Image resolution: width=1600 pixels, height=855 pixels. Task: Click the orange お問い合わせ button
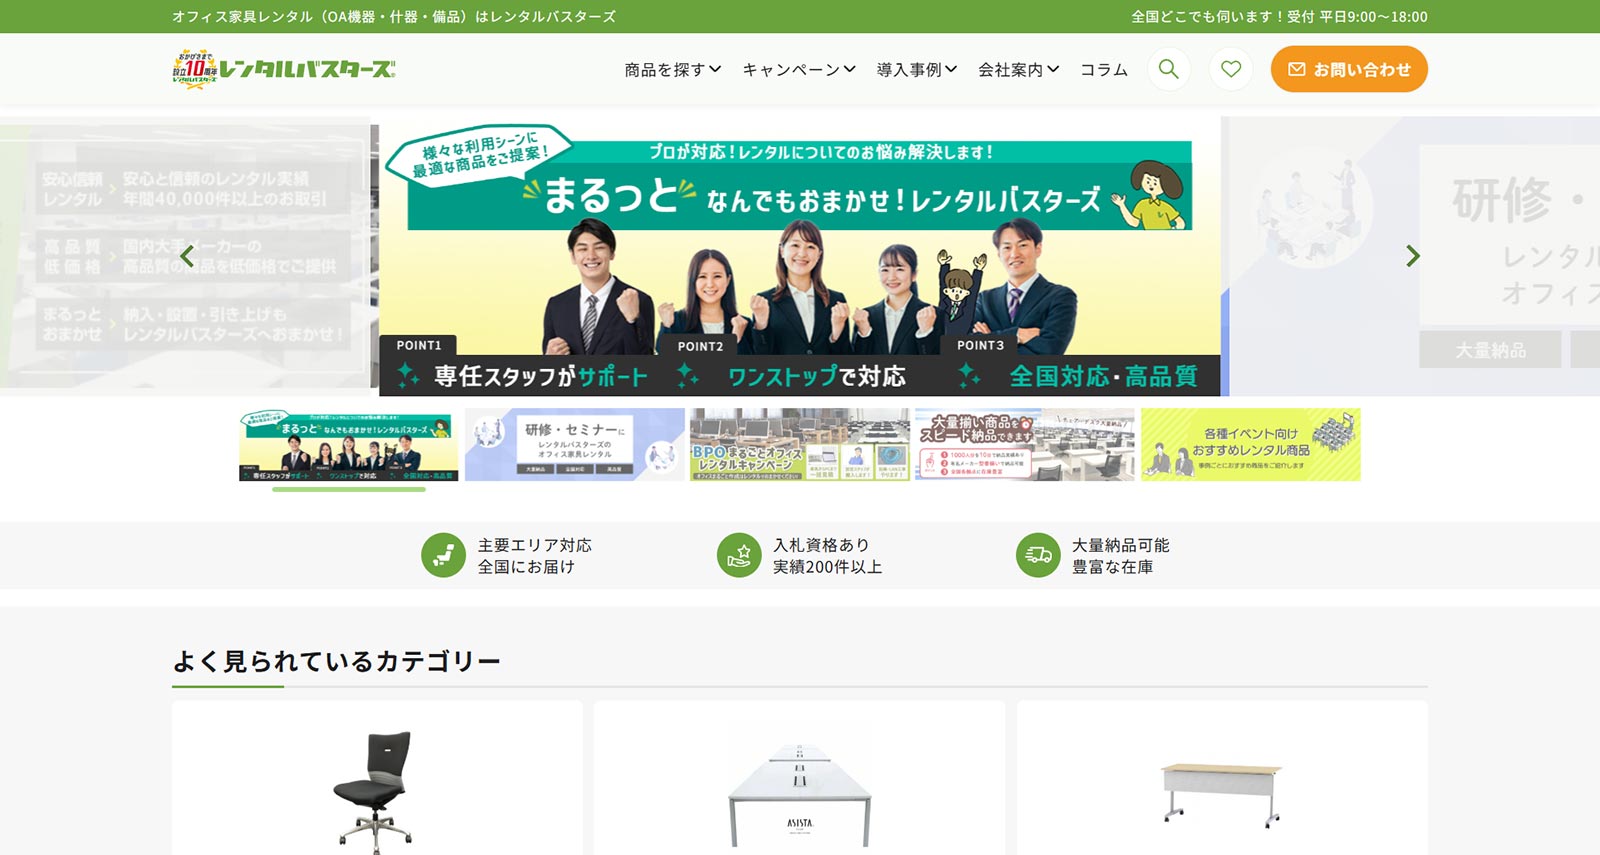(1348, 69)
